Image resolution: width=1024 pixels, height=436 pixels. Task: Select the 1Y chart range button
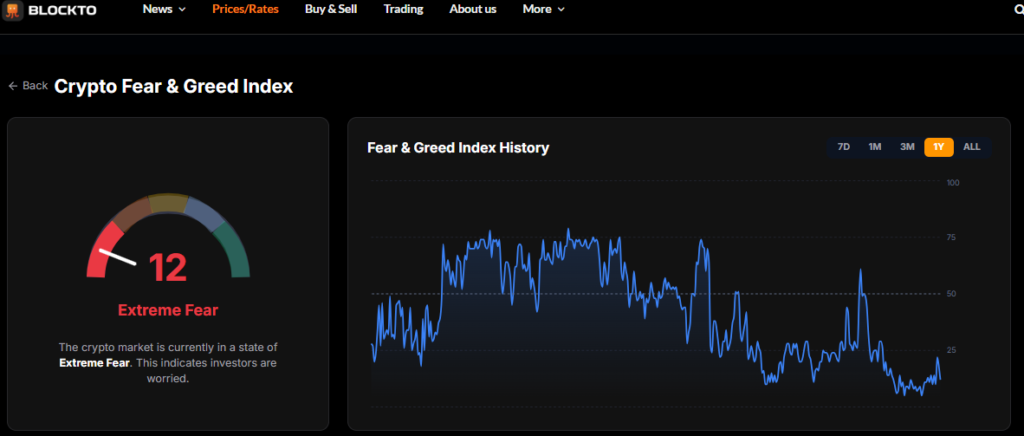[x=938, y=147]
